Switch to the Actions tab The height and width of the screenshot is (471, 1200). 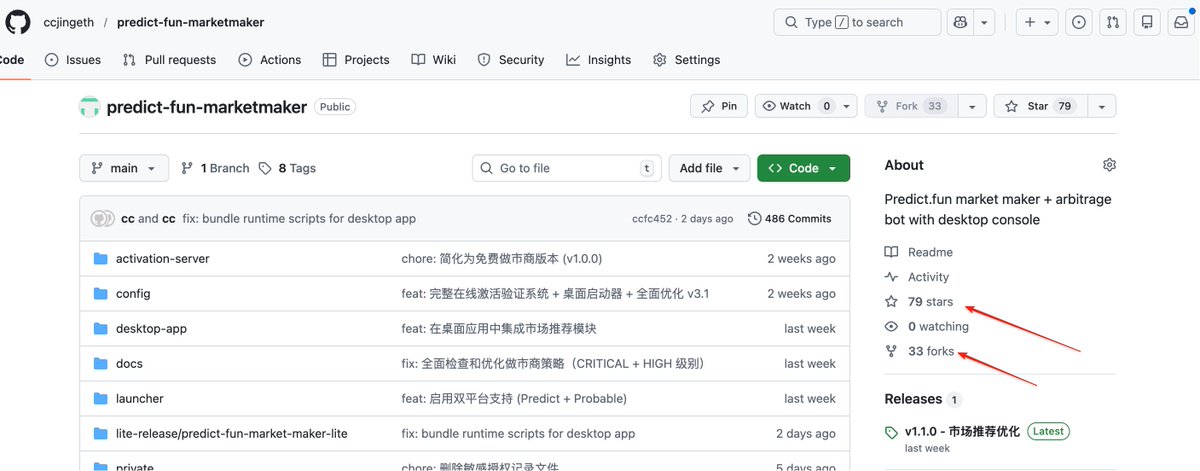pyautogui.click(x=269, y=60)
